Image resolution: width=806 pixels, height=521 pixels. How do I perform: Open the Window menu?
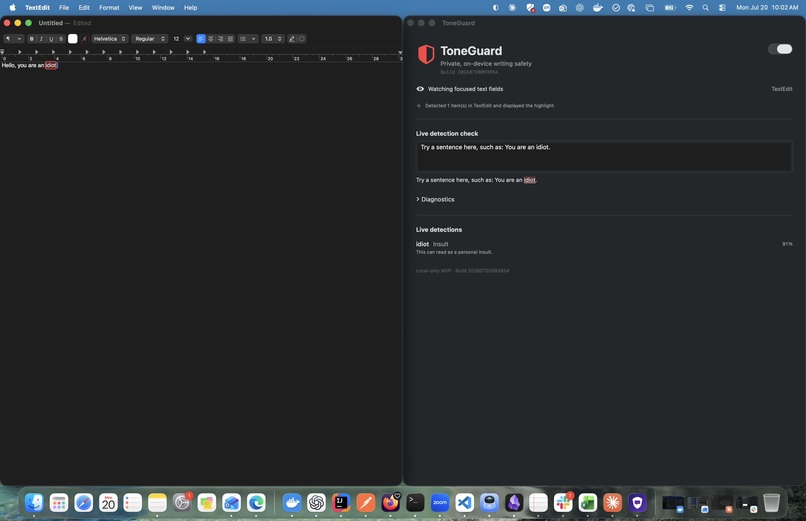(x=163, y=8)
